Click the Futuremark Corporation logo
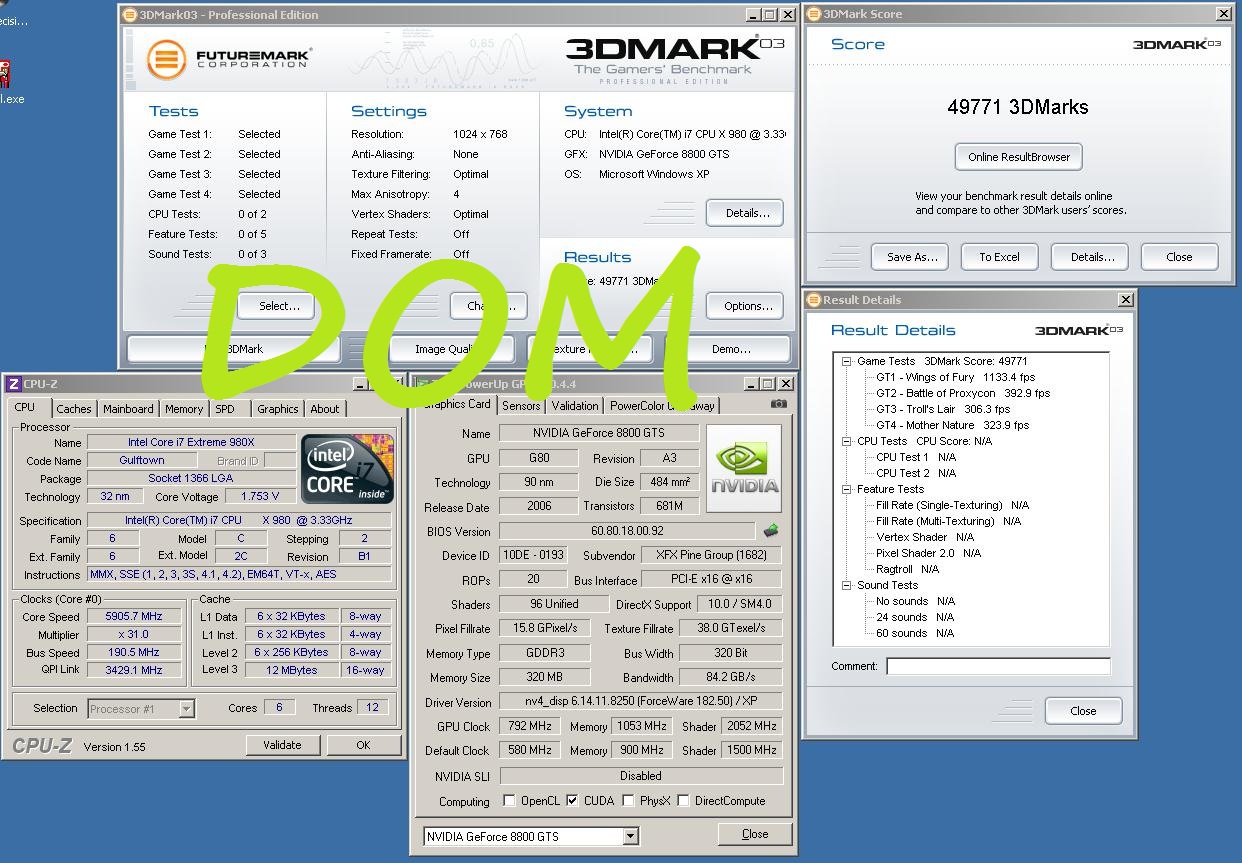 click(x=229, y=59)
